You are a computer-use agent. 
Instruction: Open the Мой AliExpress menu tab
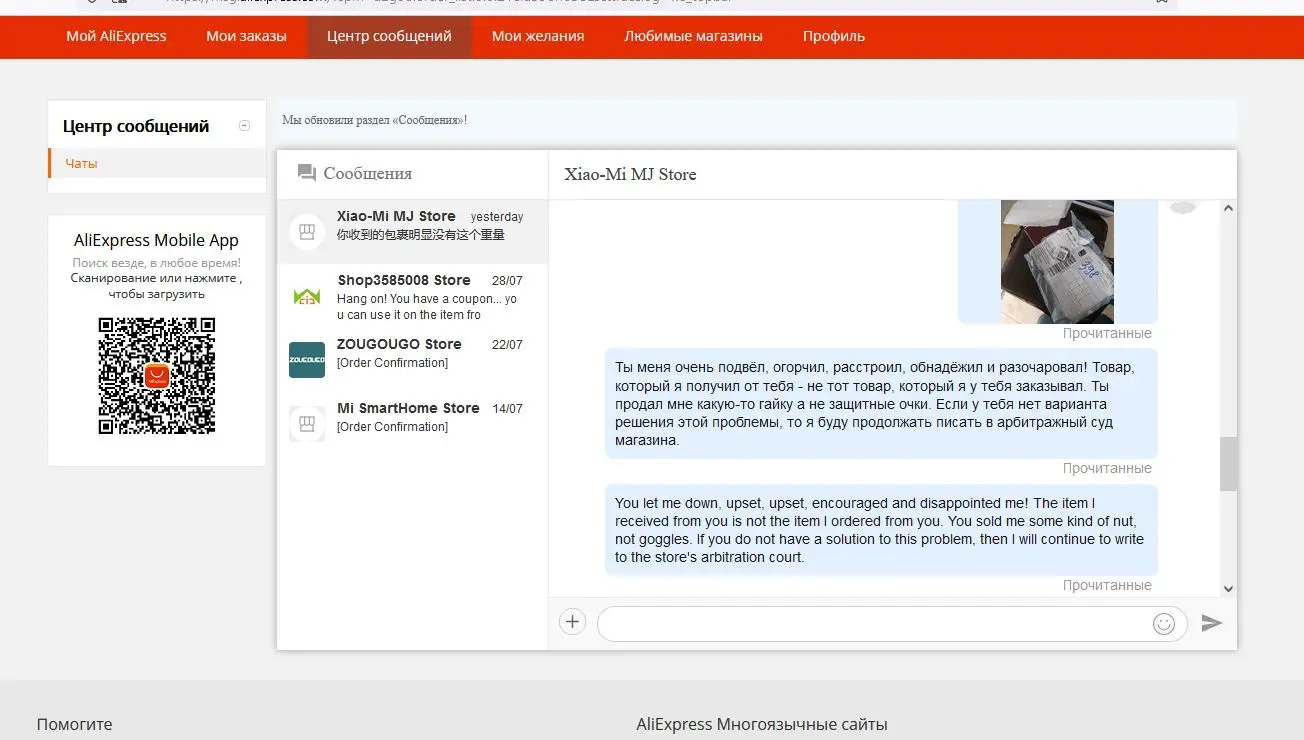tap(116, 36)
